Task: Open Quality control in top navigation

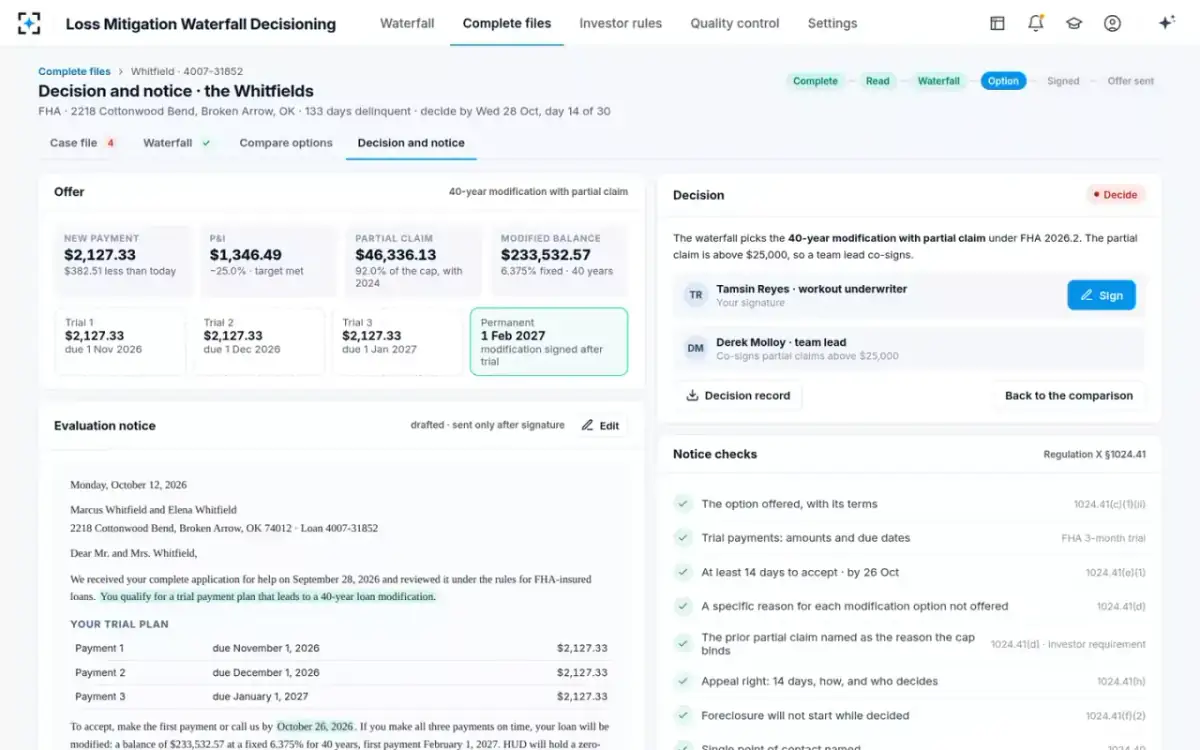Action: (735, 23)
